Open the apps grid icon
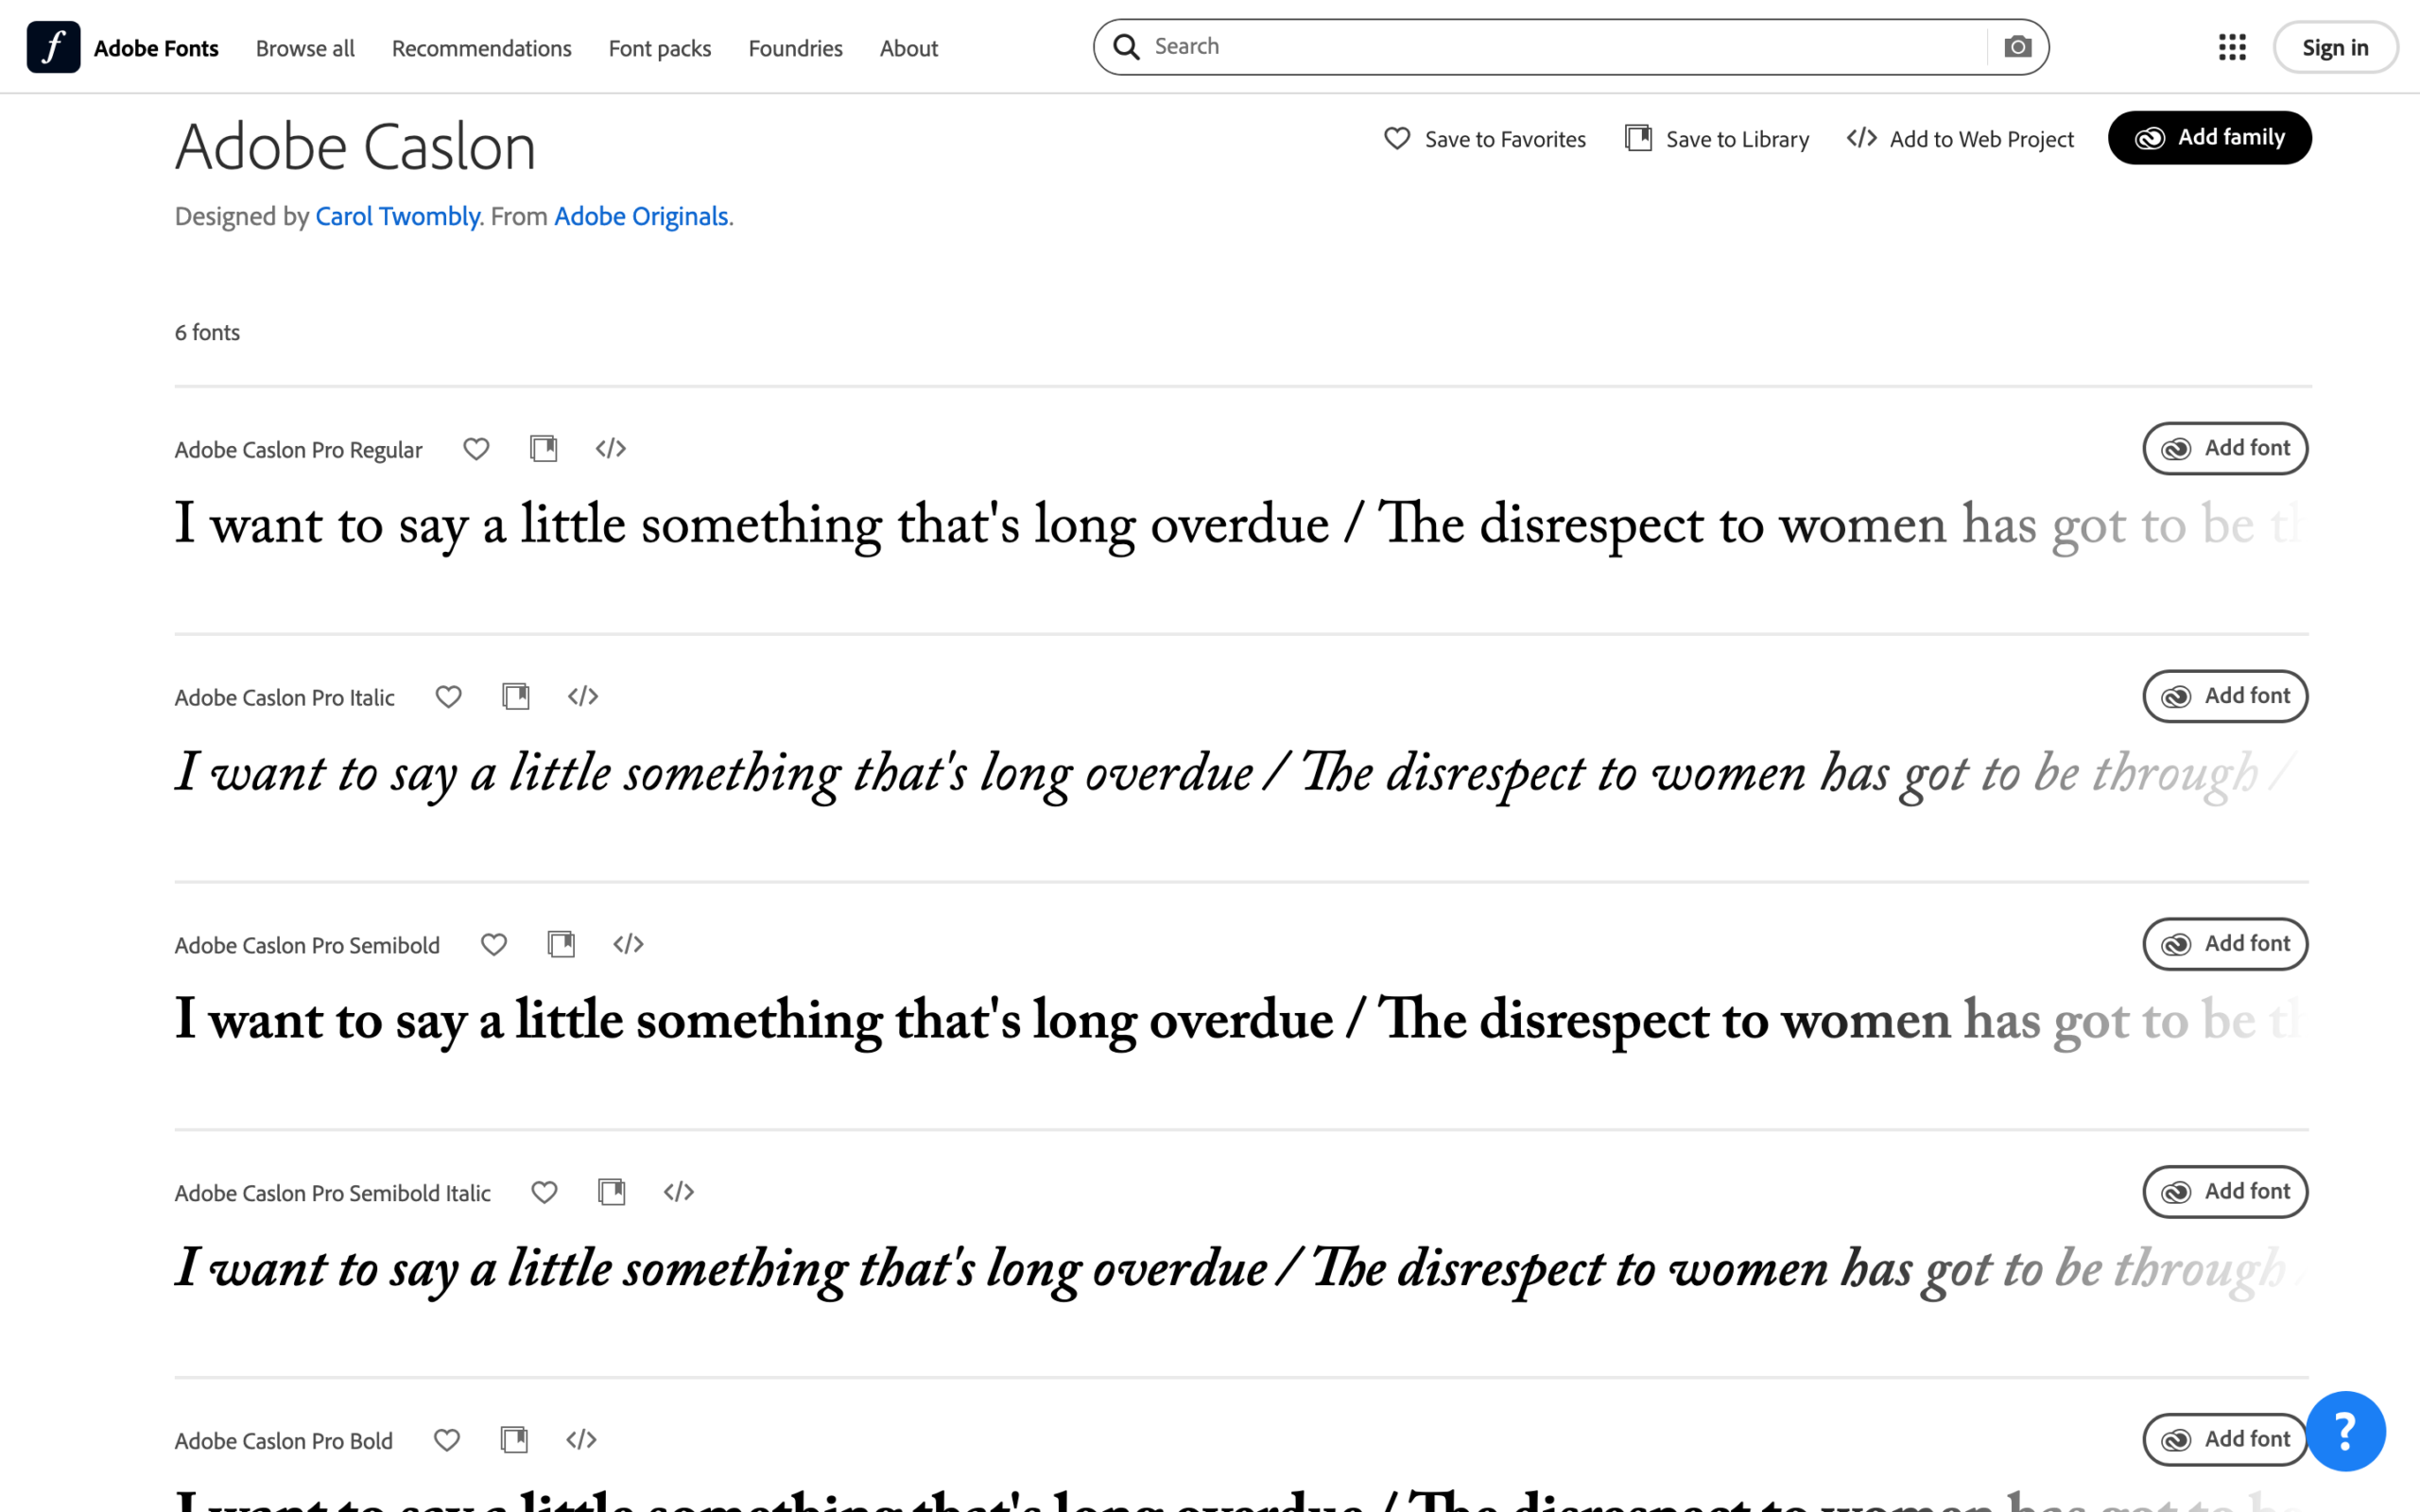The image size is (2420, 1512). tap(2232, 47)
